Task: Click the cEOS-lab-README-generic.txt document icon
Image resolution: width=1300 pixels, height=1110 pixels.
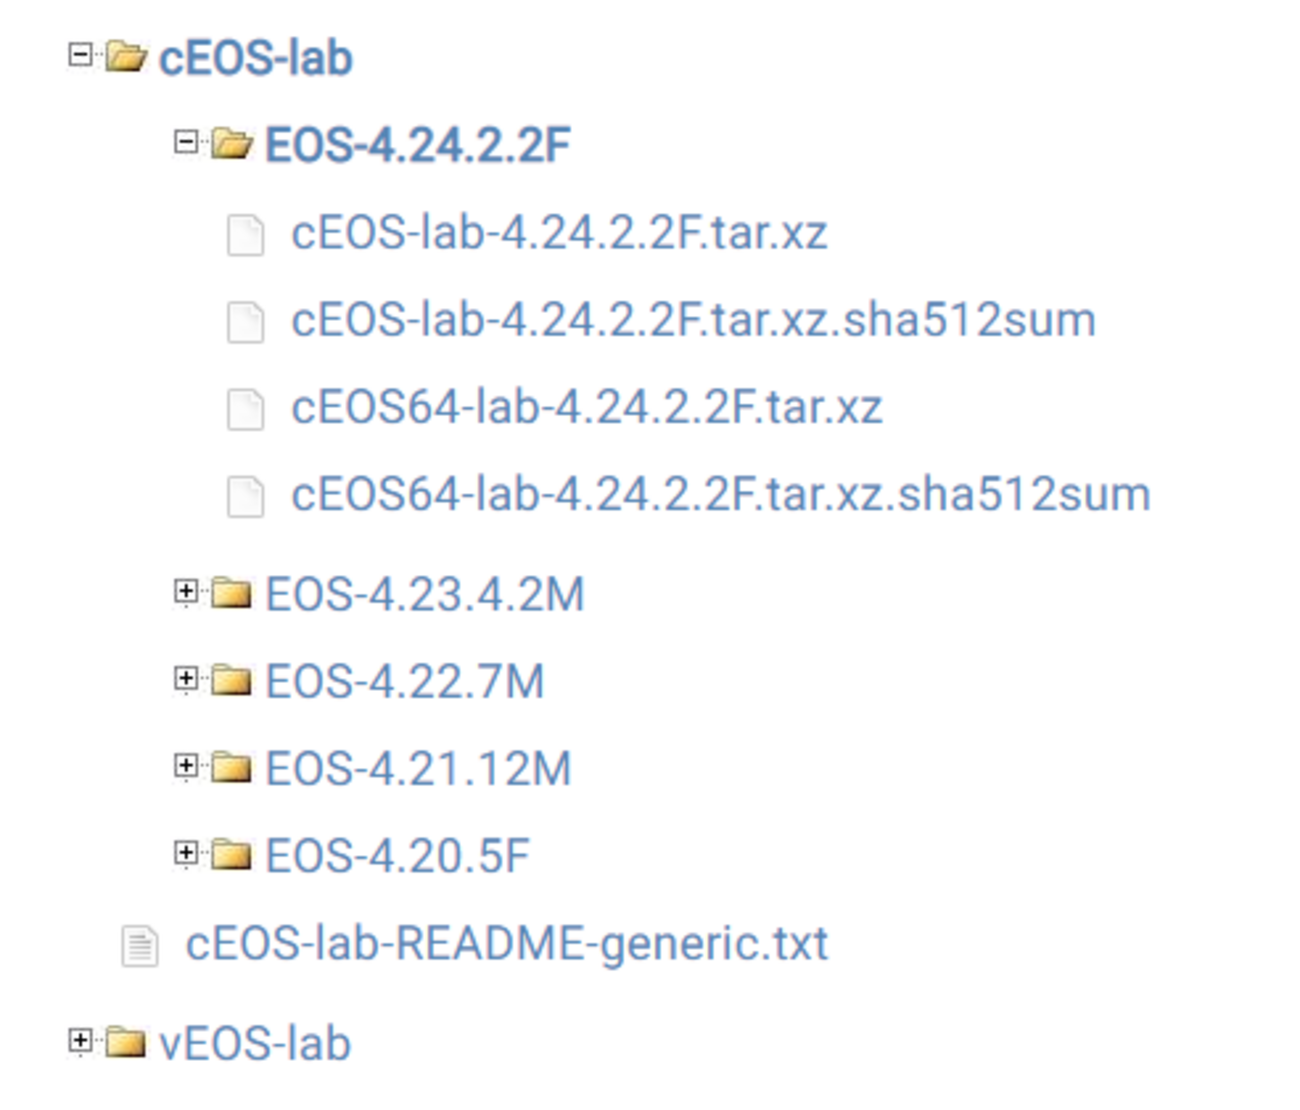Action: 140,945
